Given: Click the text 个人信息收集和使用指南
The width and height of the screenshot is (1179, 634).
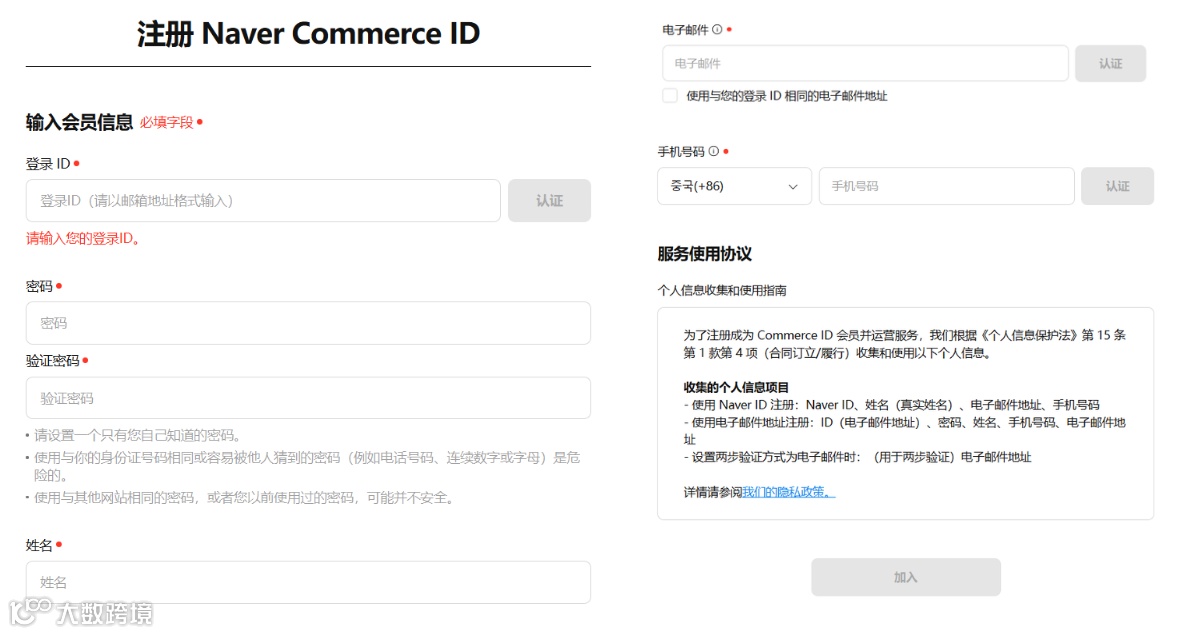Looking at the screenshot, I should 722,290.
